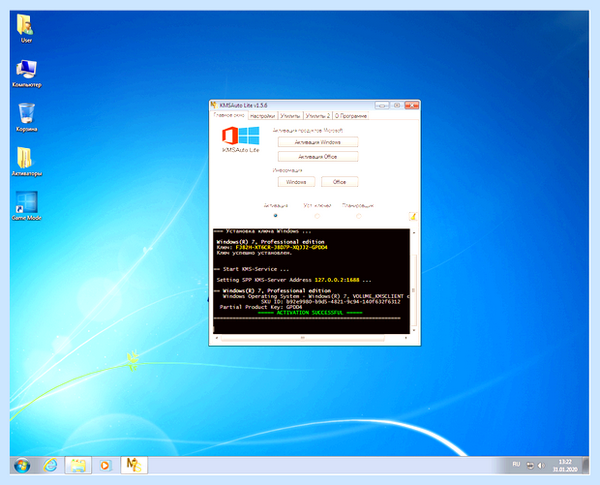The height and width of the screenshot is (485, 600).
Task: Open Windows Explorer from the taskbar
Action: click(x=78, y=465)
